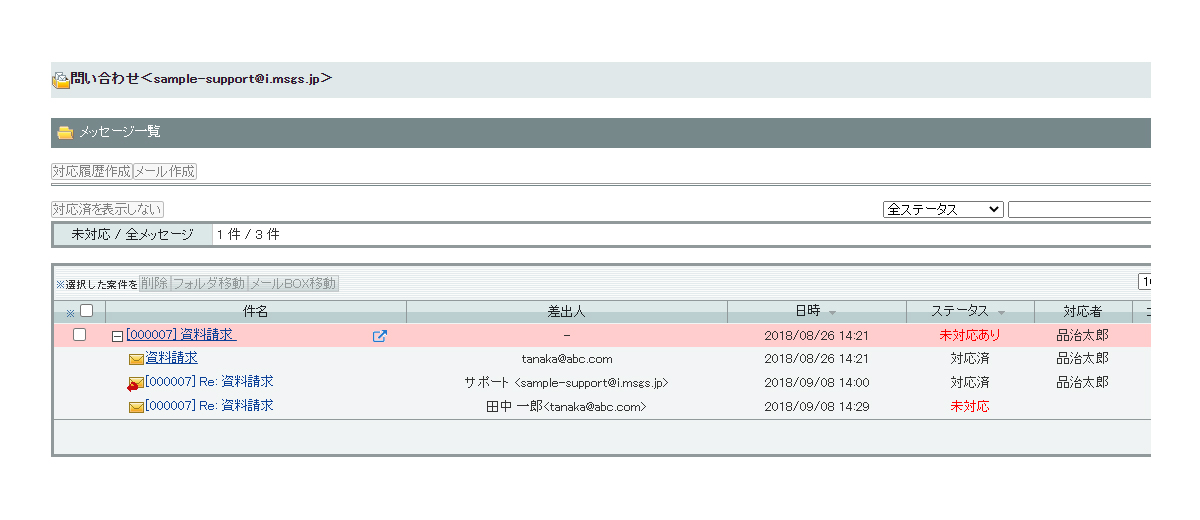Click フォルダ移動 button
Viewport: 1200px width, 520px height.
(x=209, y=284)
